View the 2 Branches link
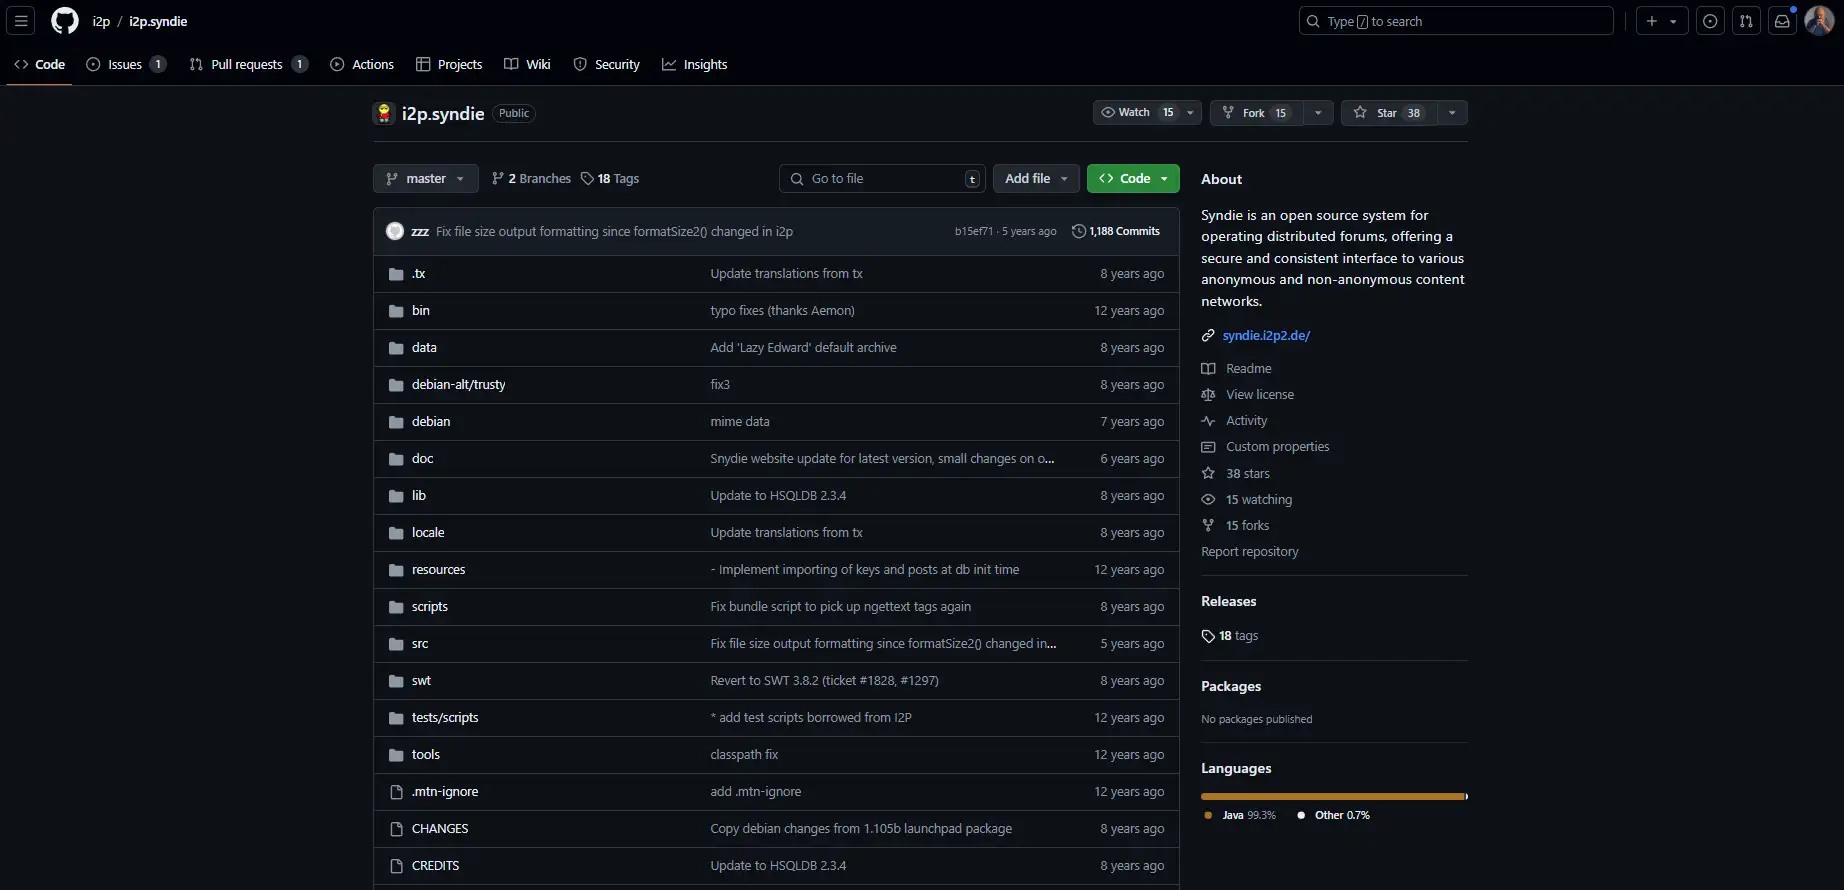Viewport: 1844px width, 890px height. (x=531, y=178)
